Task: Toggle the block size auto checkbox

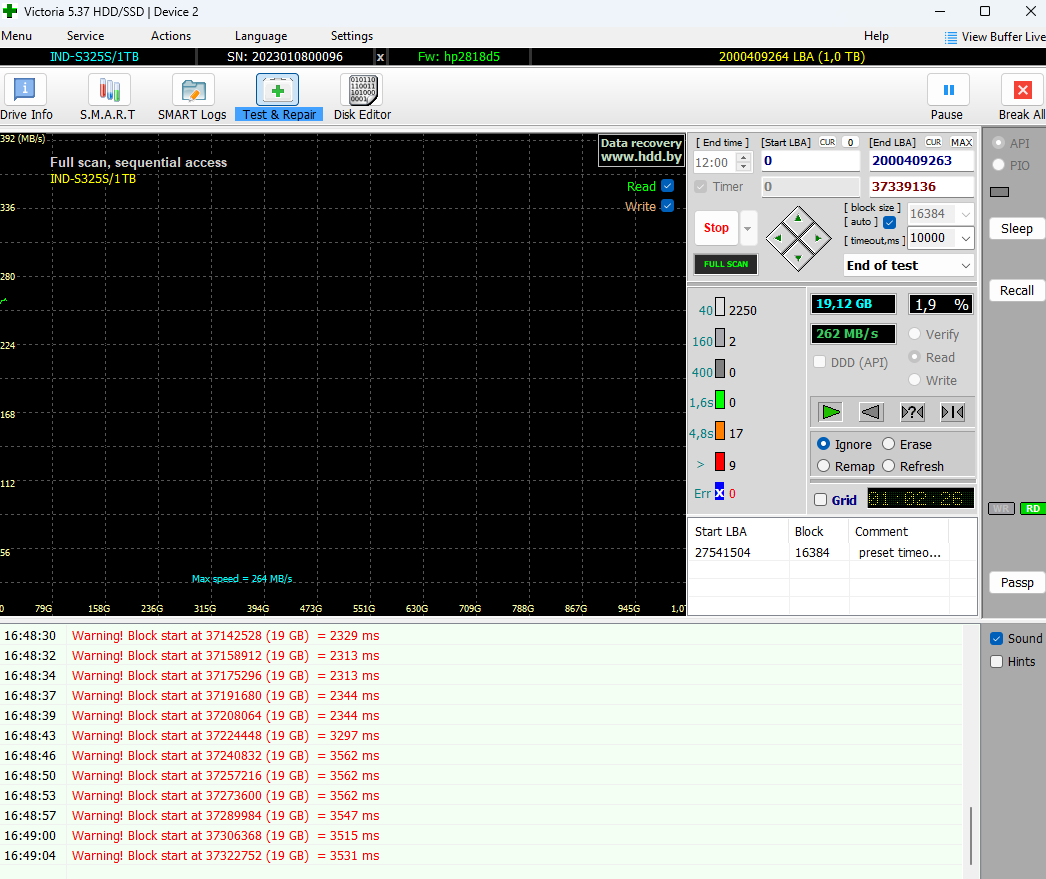Action: coord(889,222)
